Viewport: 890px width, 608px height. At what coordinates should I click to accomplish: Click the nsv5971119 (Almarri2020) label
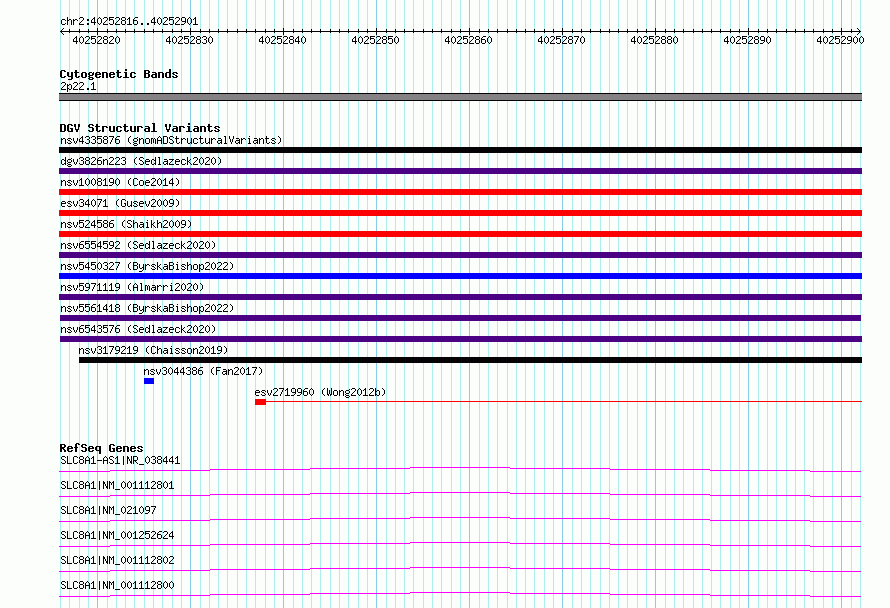click(132, 287)
